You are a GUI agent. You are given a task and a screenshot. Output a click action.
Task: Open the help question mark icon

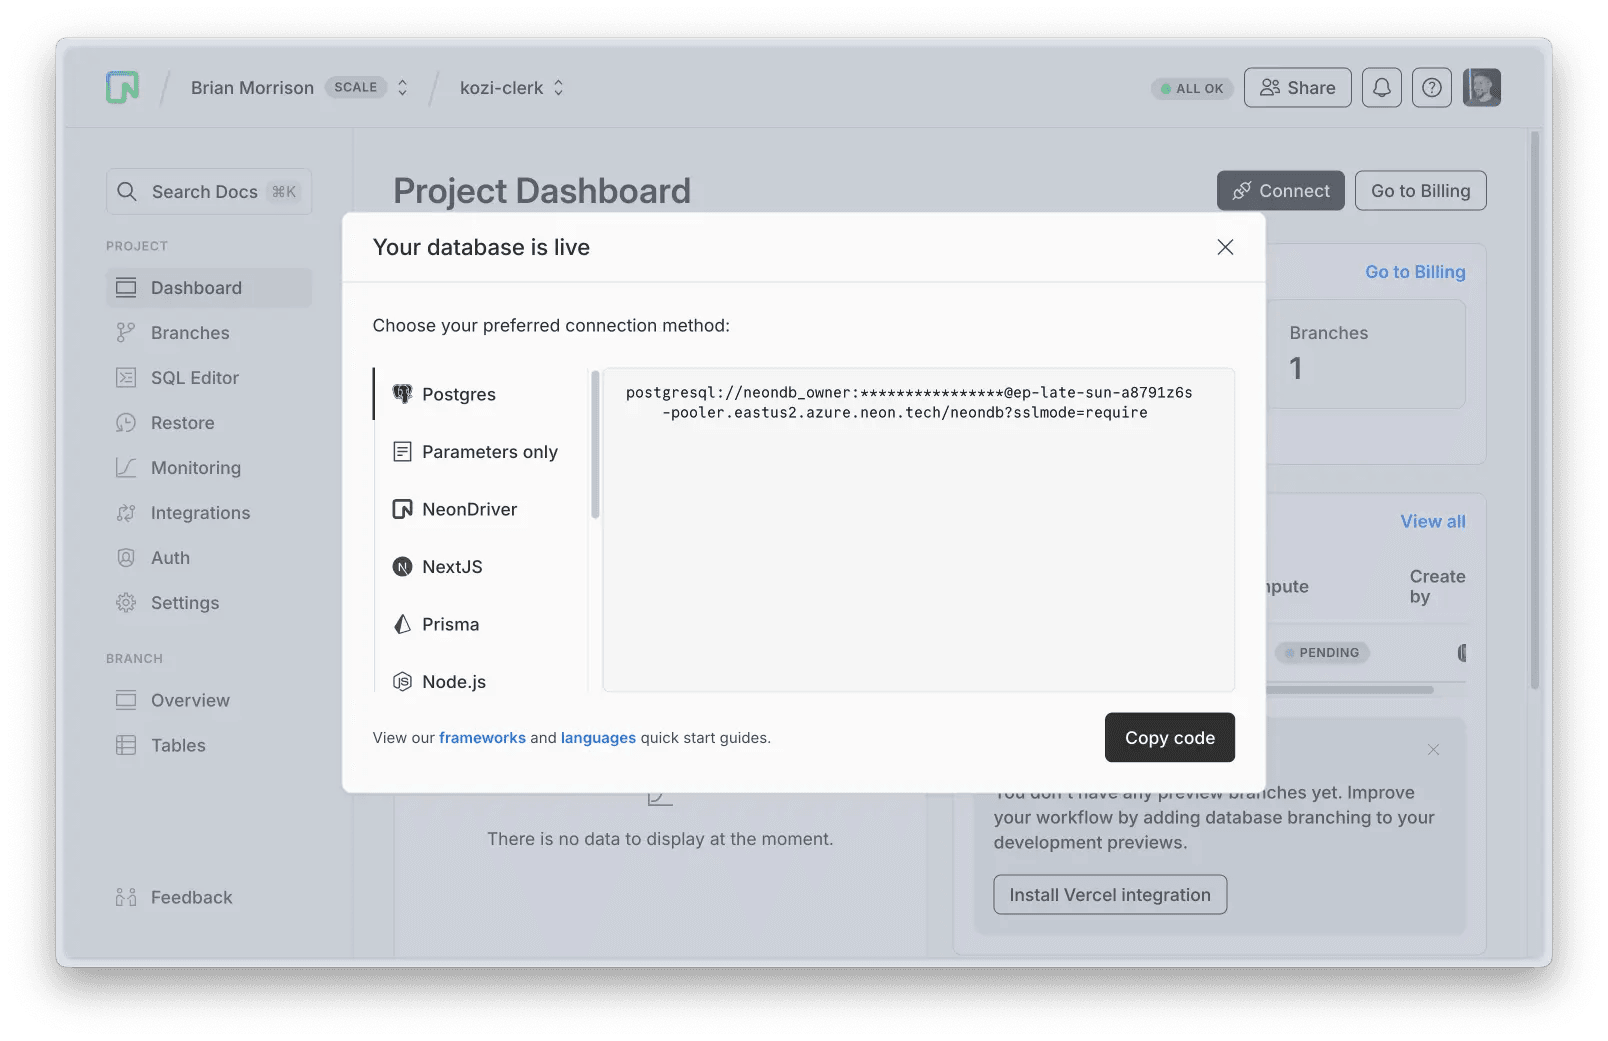tap(1431, 88)
